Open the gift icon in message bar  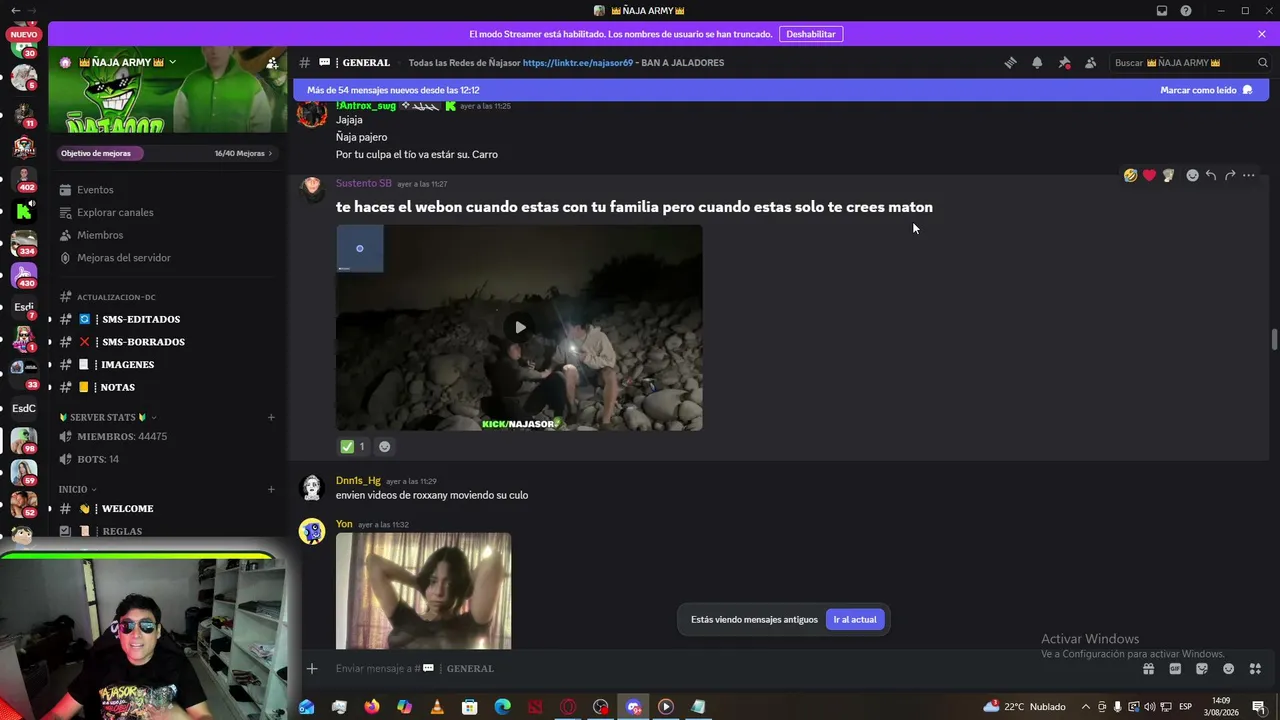tap(1149, 669)
